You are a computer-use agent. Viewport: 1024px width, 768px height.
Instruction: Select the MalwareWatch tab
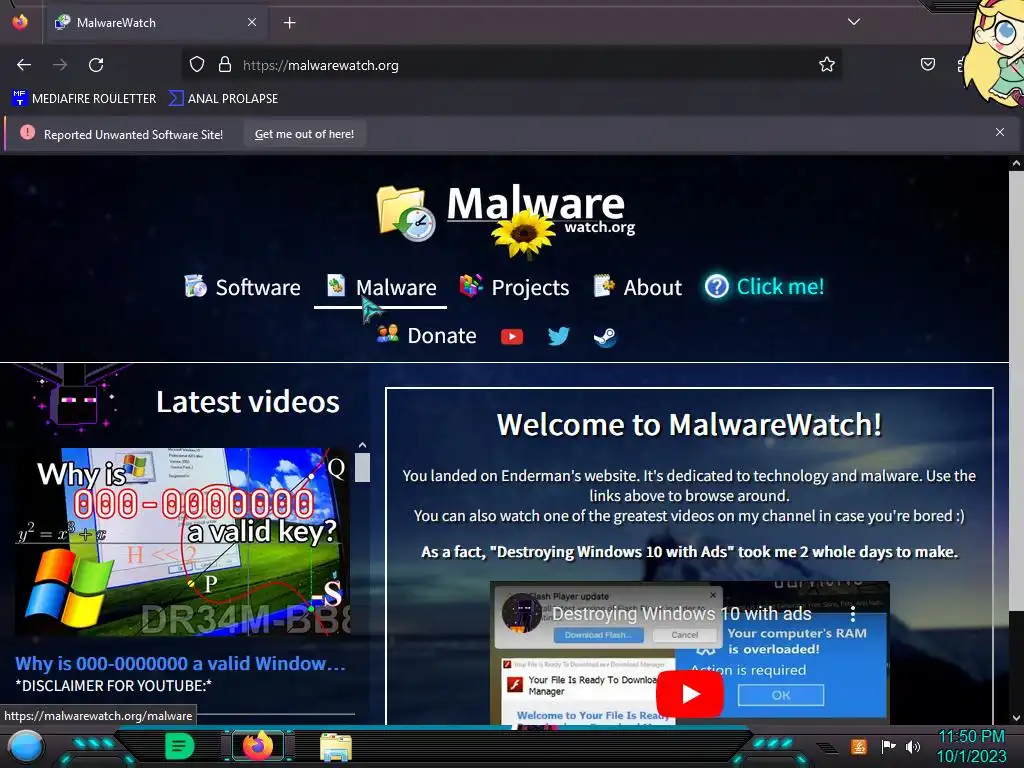pos(155,23)
